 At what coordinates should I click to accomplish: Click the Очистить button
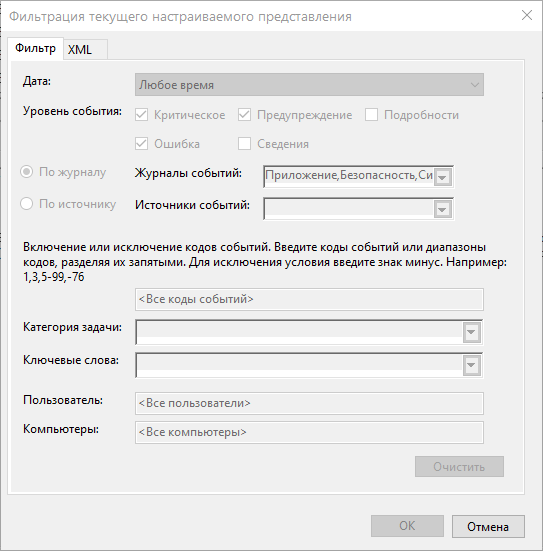point(459,467)
